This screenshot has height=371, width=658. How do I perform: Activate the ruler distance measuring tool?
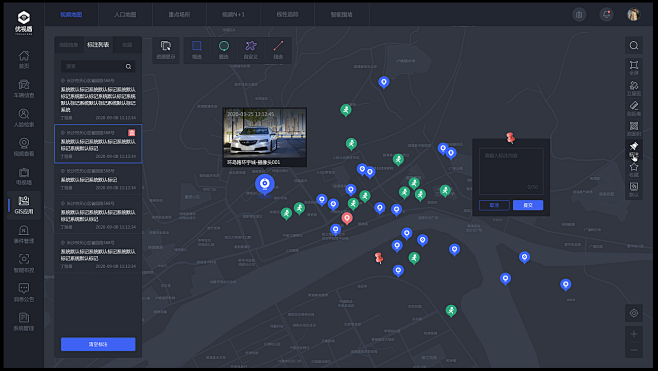point(634,108)
